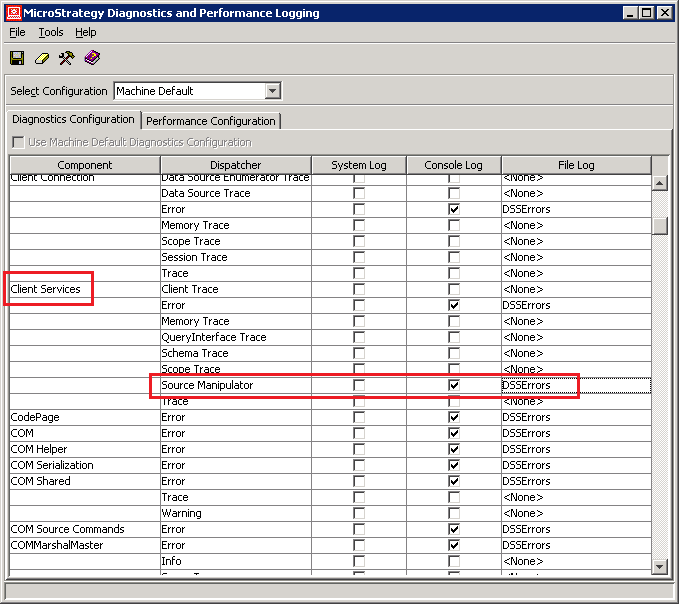679x604 pixels.
Task: Switch to the Performance Configuration tab
Action: [210, 121]
